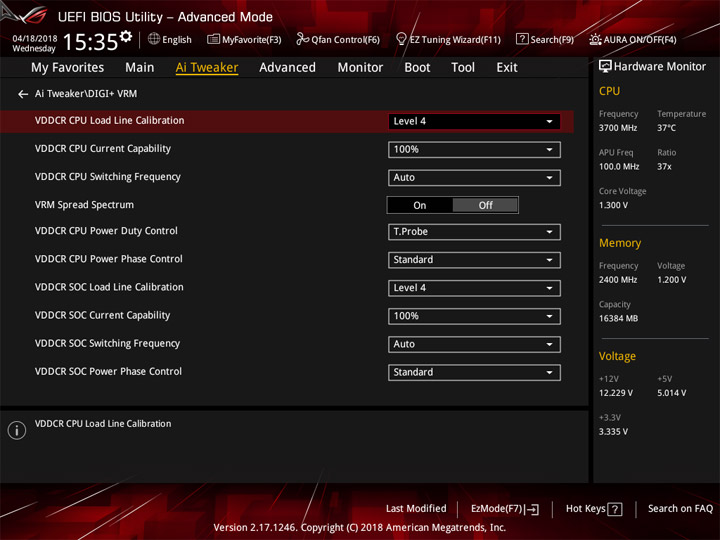Turn VRM Spread Spectrum On
The width and height of the screenshot is (720, 540).
[x=420, y=205]
